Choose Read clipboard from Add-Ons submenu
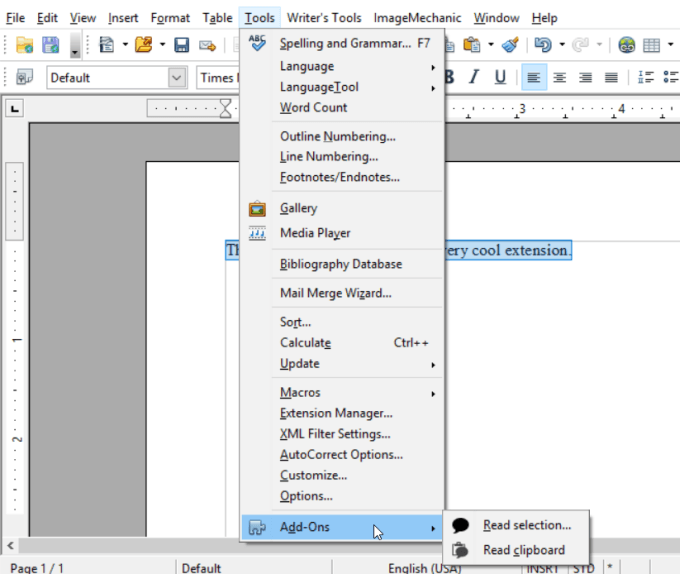The image size is (680, 574). (x=524, y=550)
